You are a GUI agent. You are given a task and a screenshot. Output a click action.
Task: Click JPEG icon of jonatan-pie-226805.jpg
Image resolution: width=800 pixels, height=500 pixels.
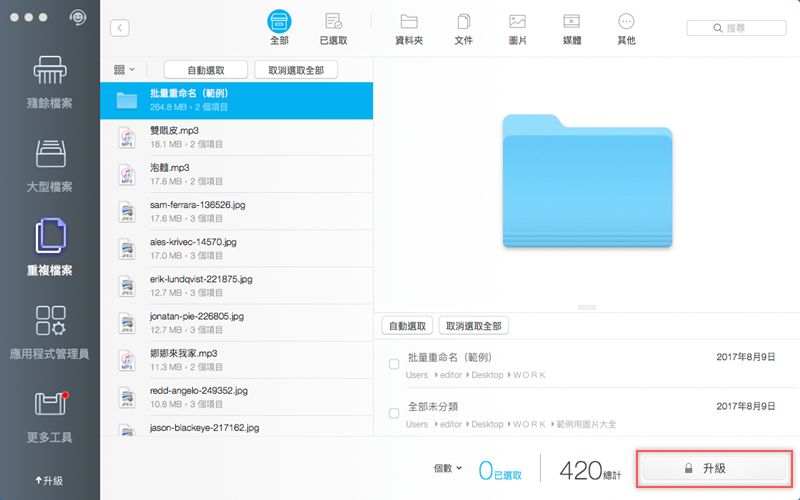(127, 323)
